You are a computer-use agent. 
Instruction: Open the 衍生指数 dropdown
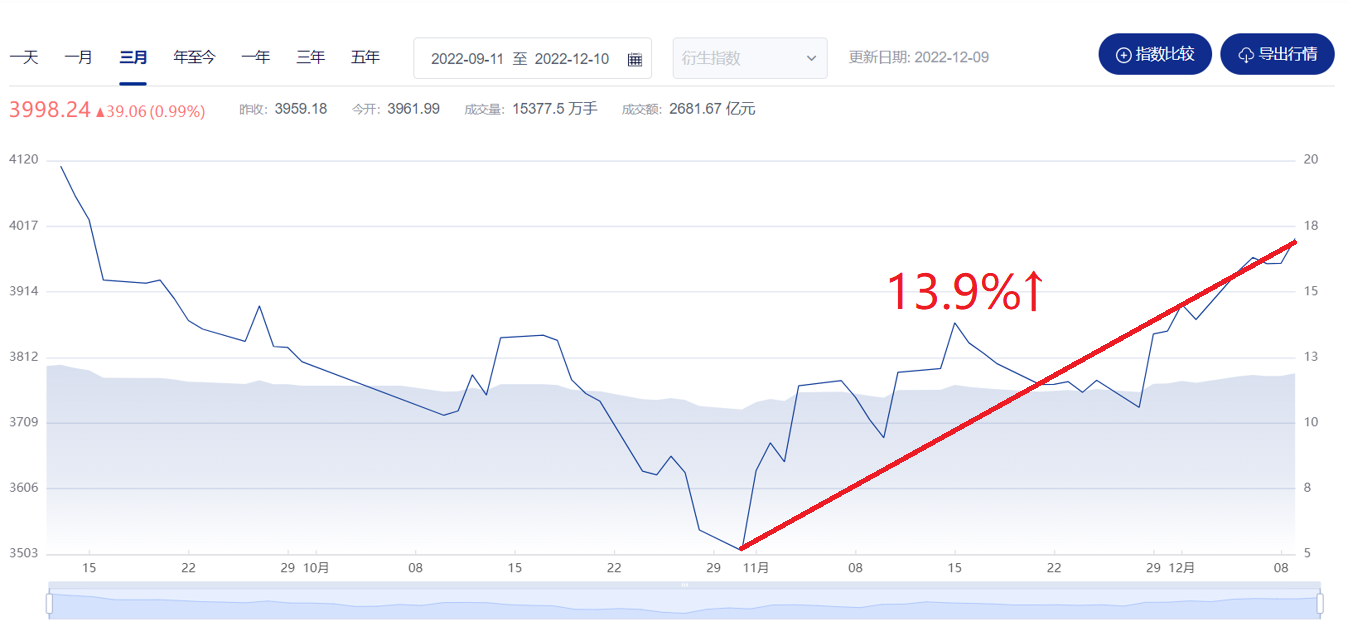point(750,58)
